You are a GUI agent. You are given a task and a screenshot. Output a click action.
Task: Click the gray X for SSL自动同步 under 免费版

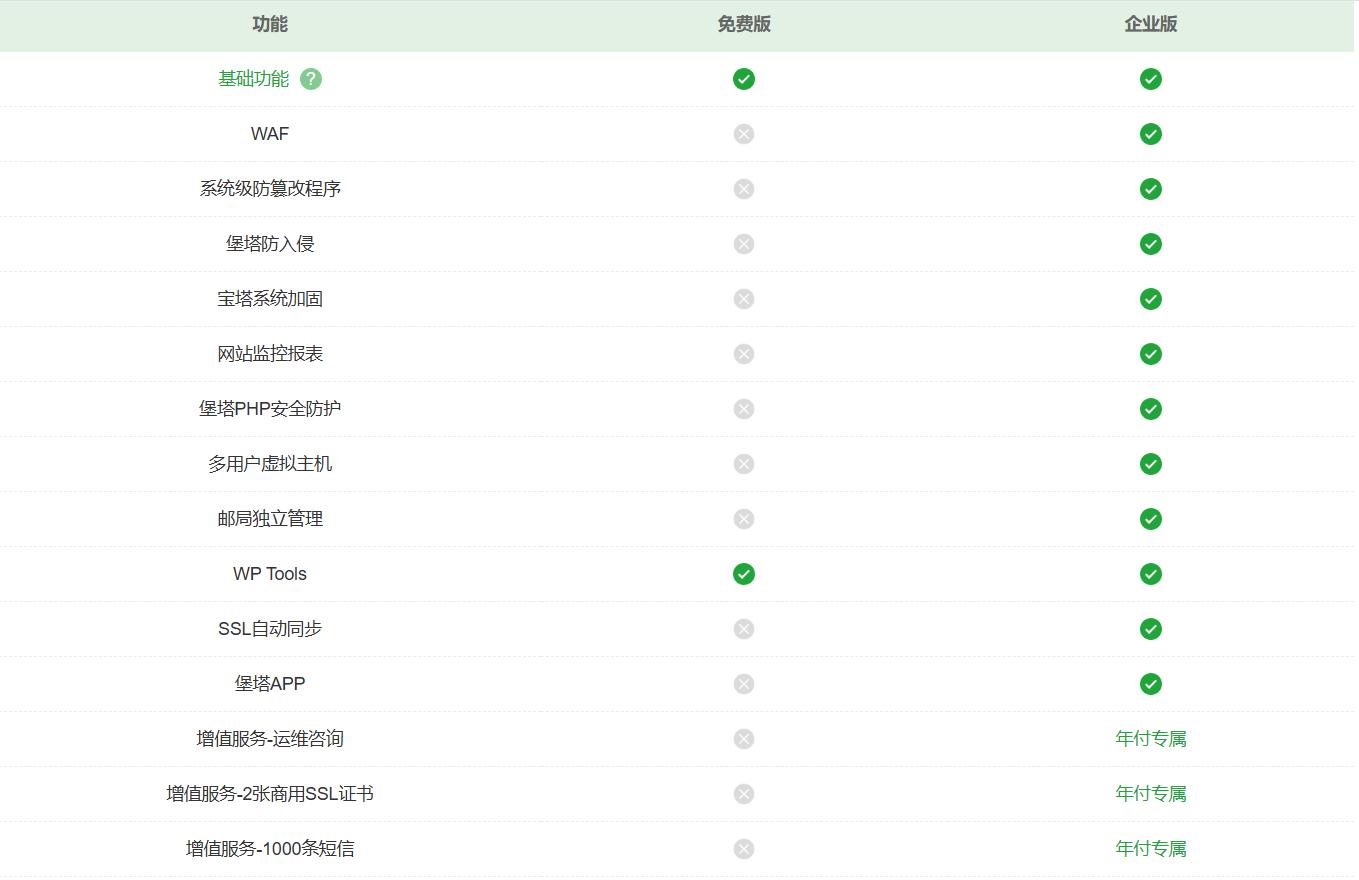[743, 629]
